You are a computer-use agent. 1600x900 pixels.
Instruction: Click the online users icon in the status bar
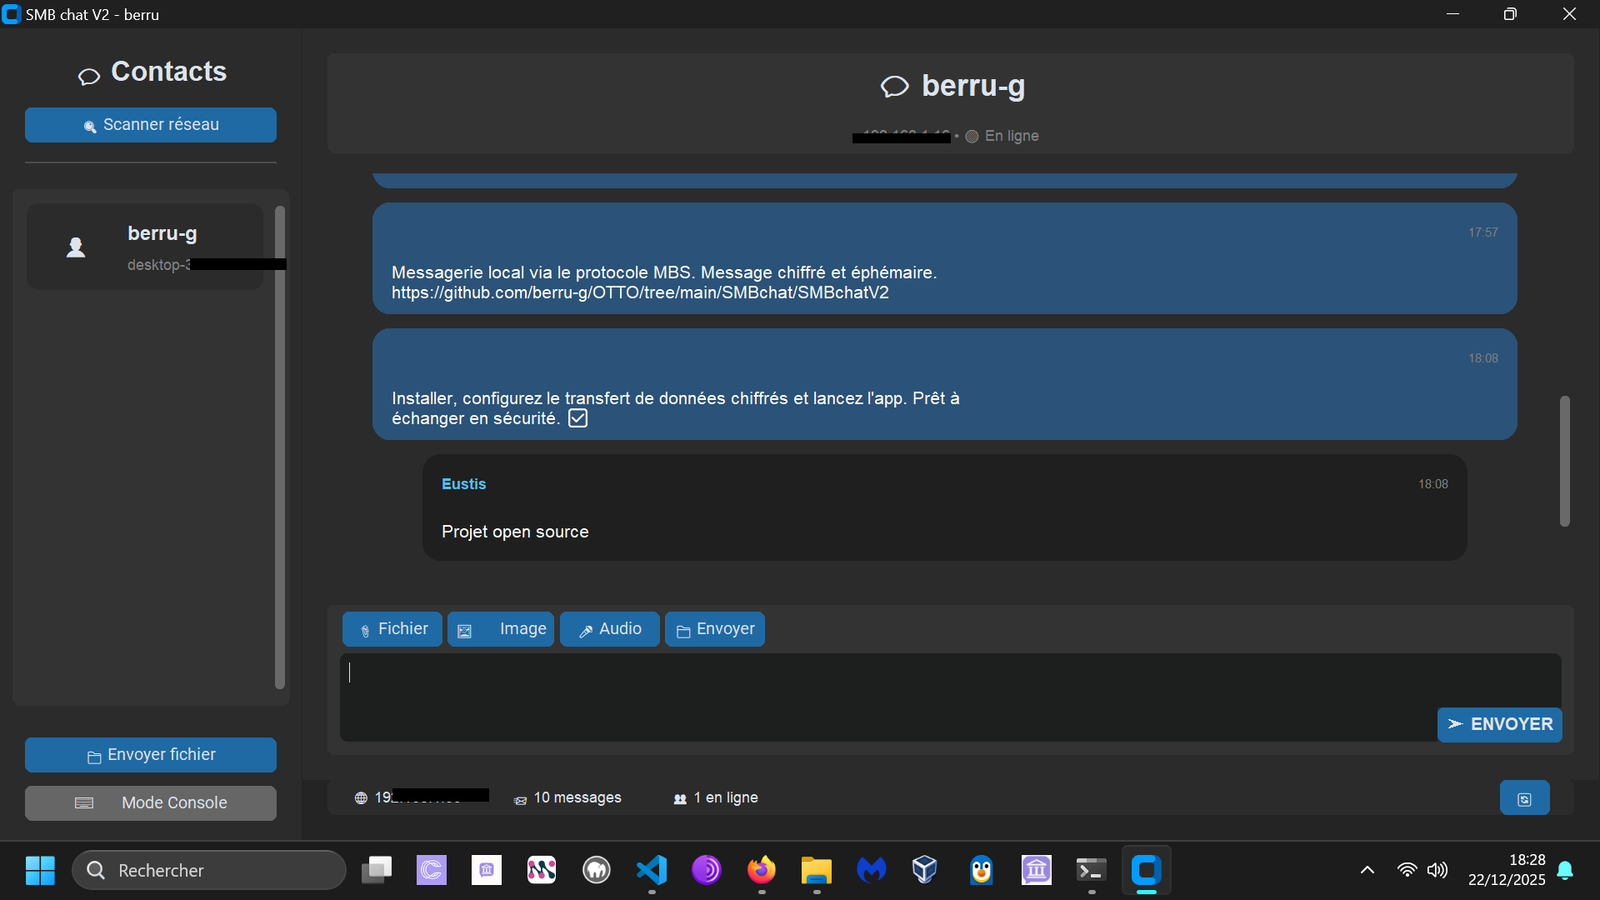coord(680,799)
